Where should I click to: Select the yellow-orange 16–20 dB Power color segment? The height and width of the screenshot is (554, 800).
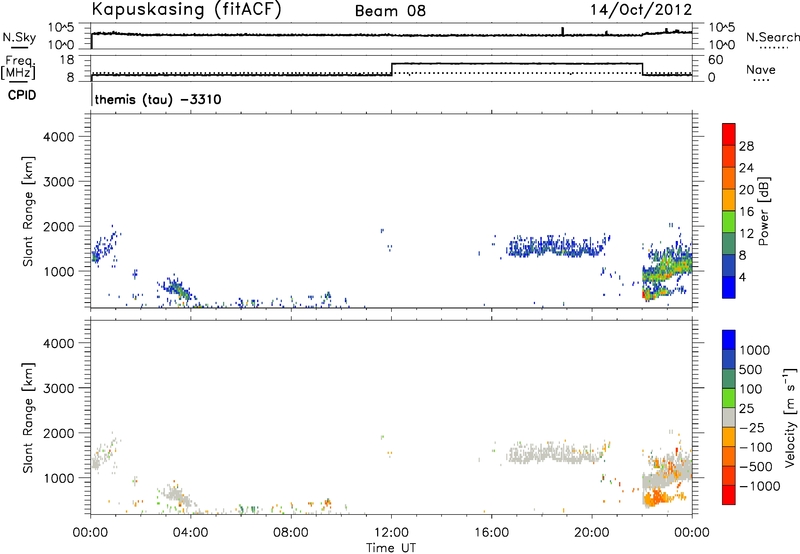tap(729, 200)
